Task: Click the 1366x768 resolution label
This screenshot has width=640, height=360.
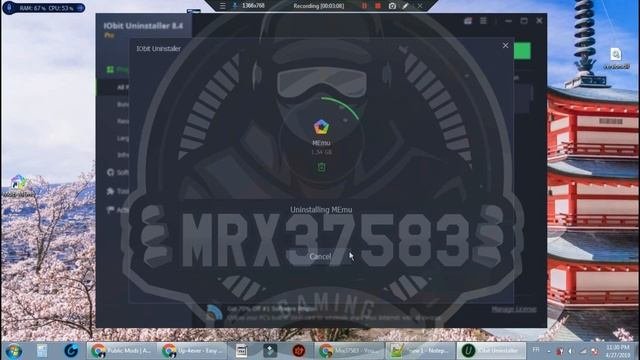Action: click(253, 6)
